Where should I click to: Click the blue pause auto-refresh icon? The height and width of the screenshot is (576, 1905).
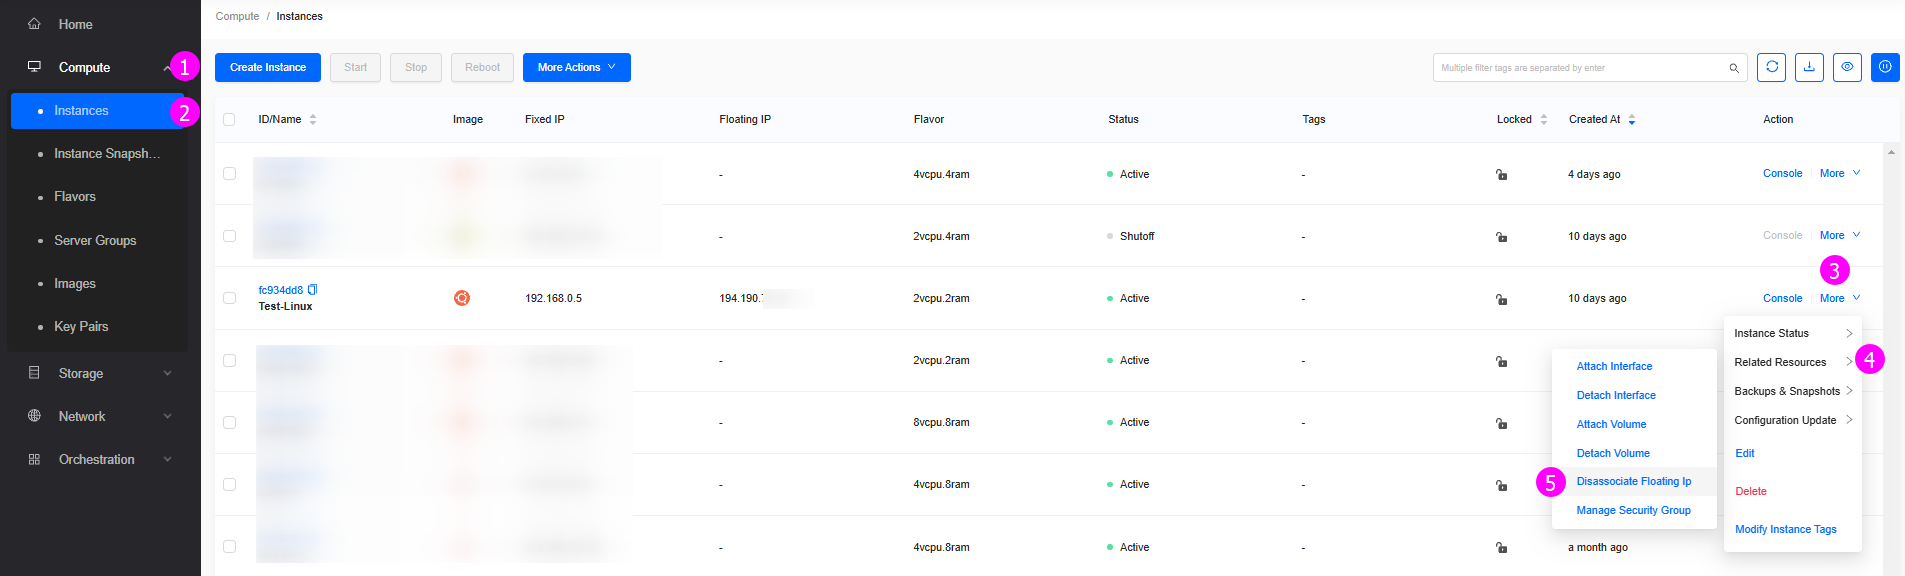(x=1885, y=67)
